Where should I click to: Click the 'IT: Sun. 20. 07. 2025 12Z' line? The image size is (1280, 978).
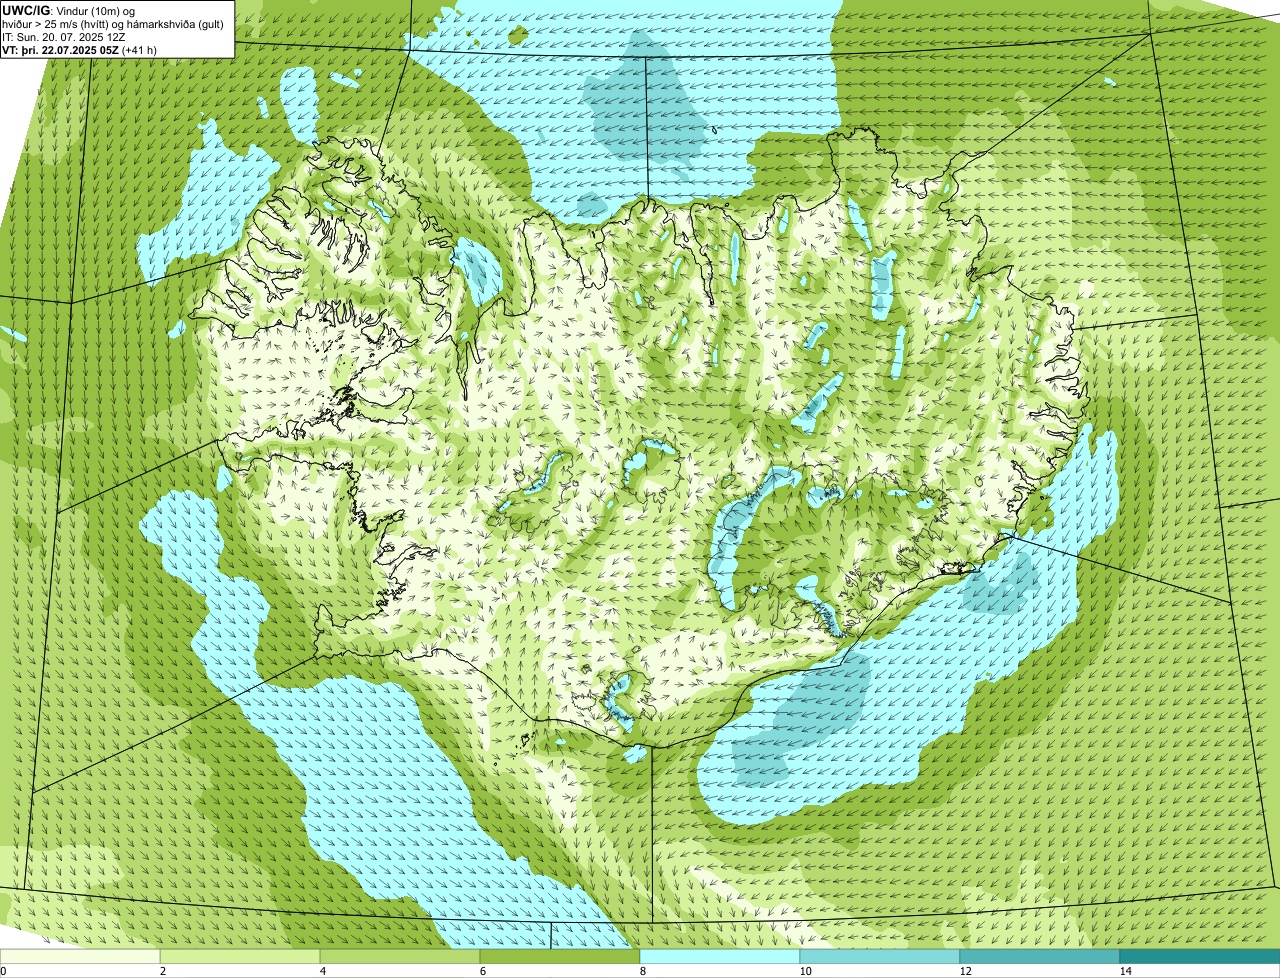point(64,37)
